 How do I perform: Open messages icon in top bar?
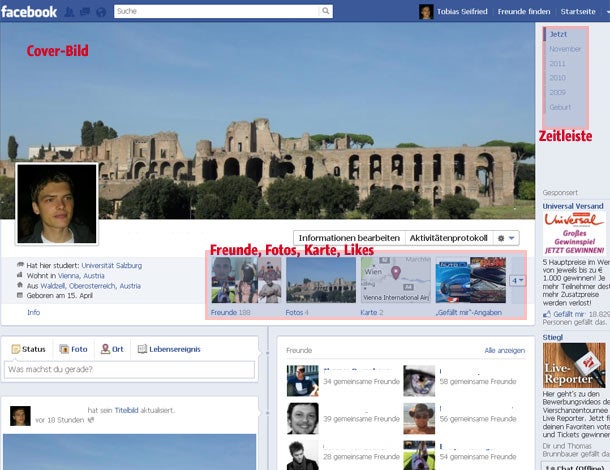click(85, 12)
